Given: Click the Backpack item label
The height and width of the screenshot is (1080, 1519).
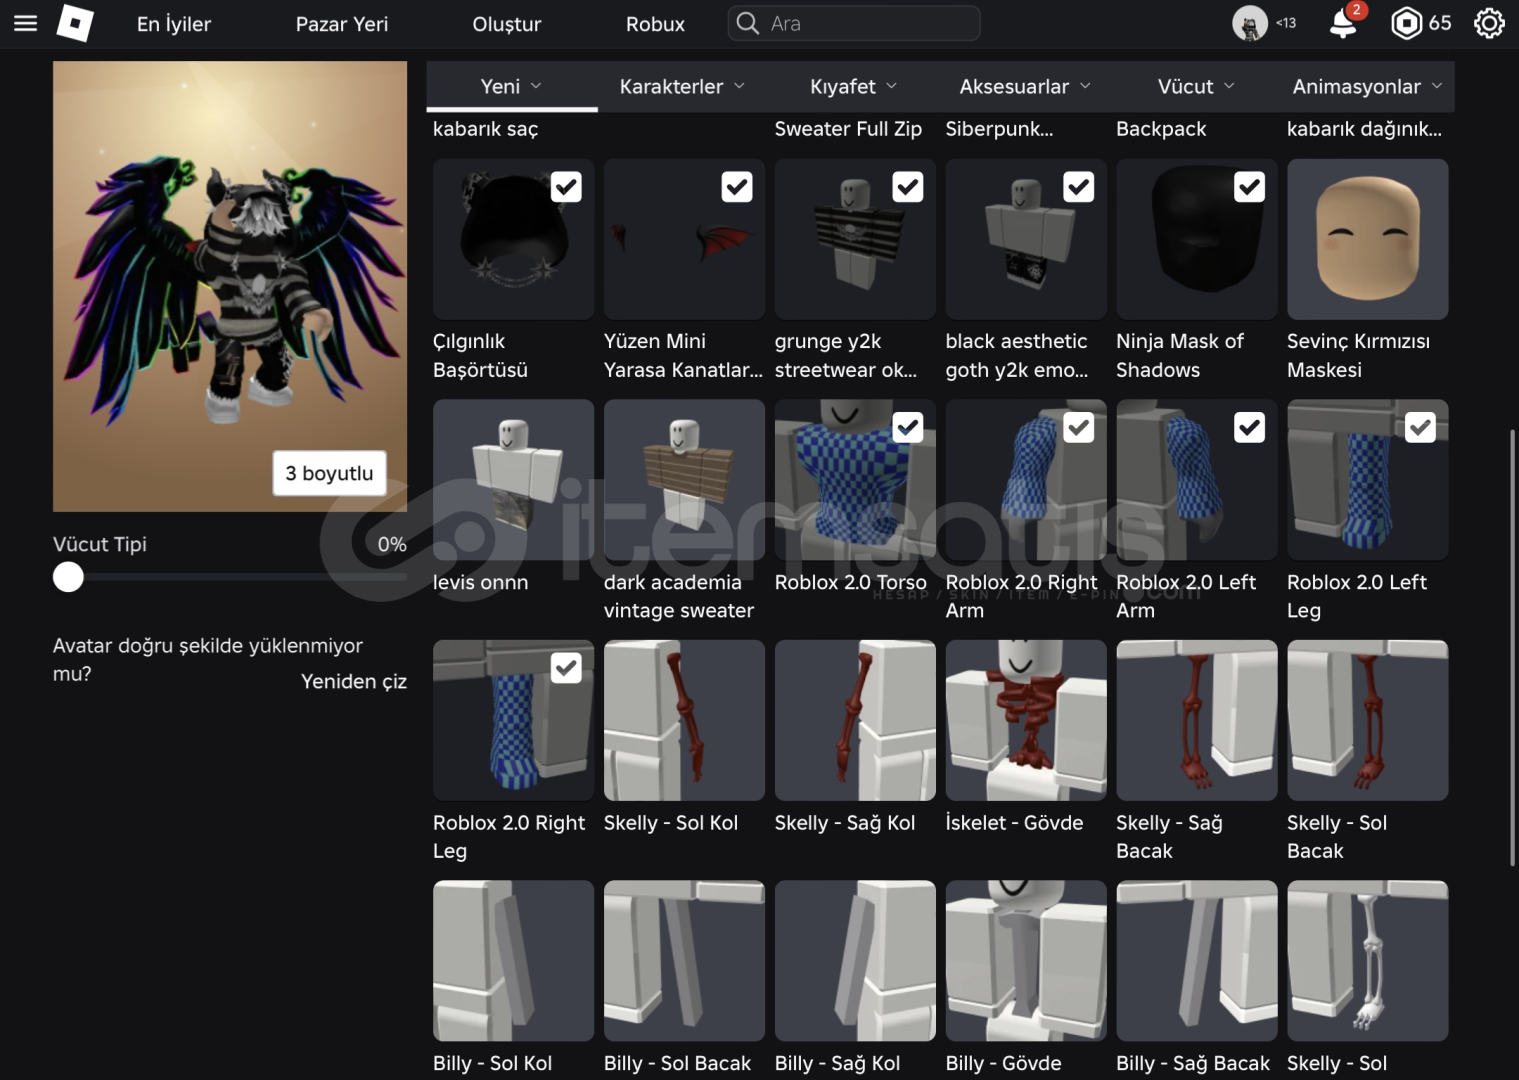Looking at the screenshot, I should pos(1161,129).
